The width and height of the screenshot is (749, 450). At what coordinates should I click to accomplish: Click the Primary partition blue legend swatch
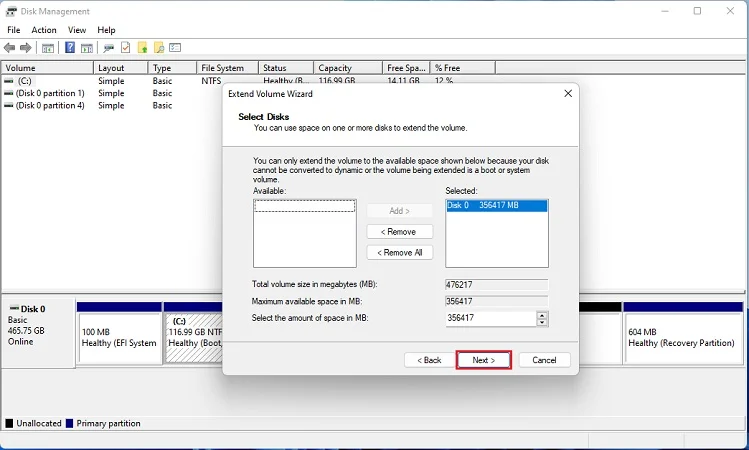69,423
